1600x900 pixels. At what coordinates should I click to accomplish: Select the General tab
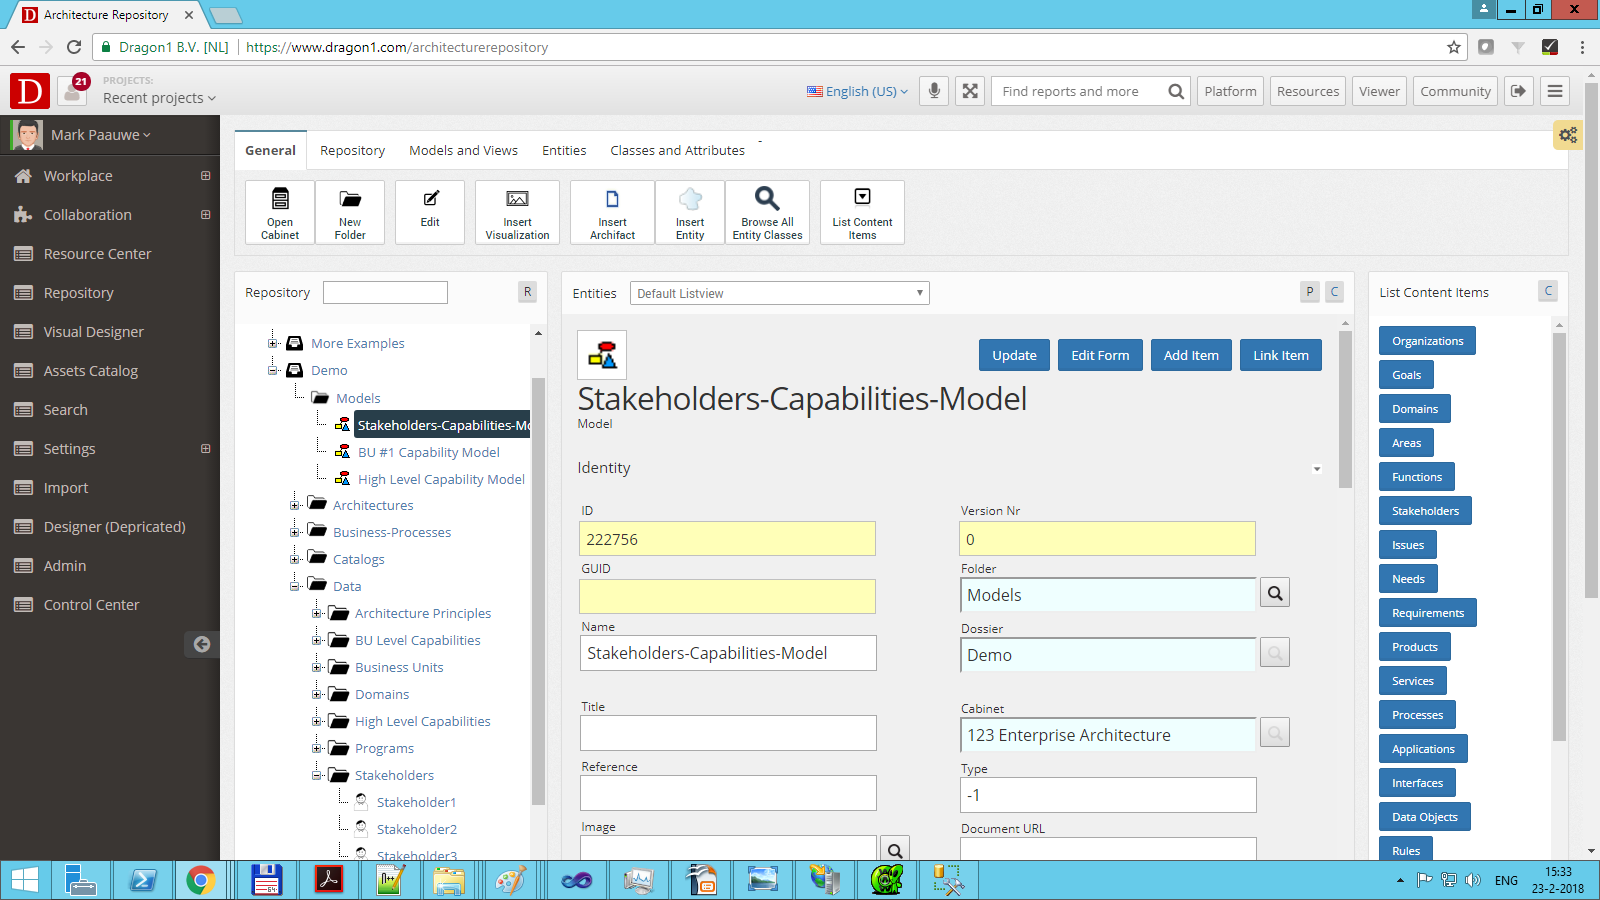(x=270, y=151)
